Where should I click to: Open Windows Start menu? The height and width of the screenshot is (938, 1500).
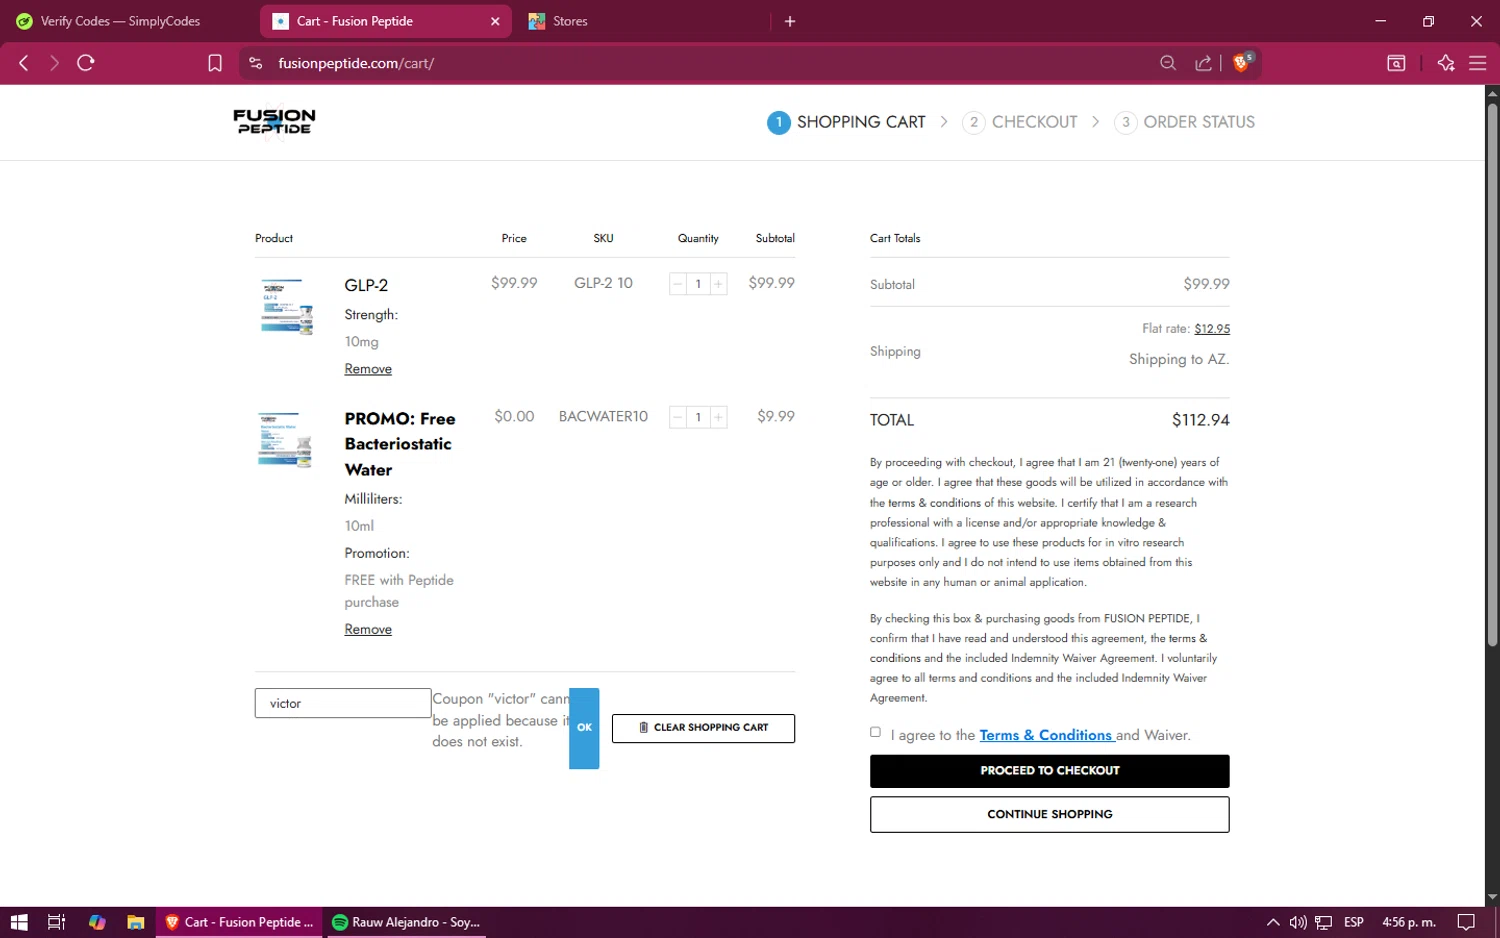click(19, 922)
